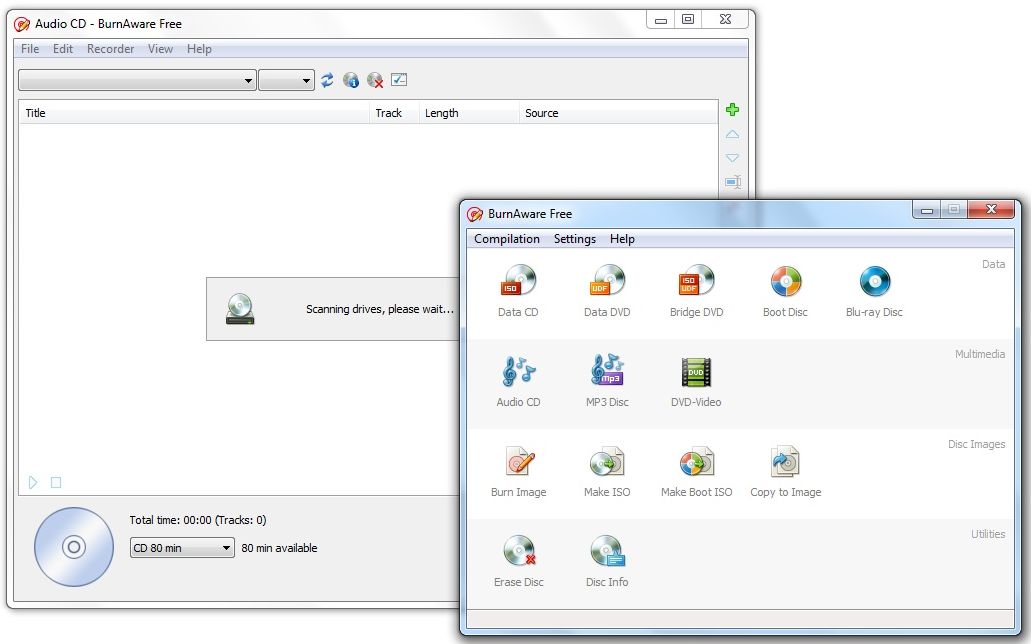Start the Erase Disc utility
The width and height of the screenshot is (1031, 644).
coord(518,561)
